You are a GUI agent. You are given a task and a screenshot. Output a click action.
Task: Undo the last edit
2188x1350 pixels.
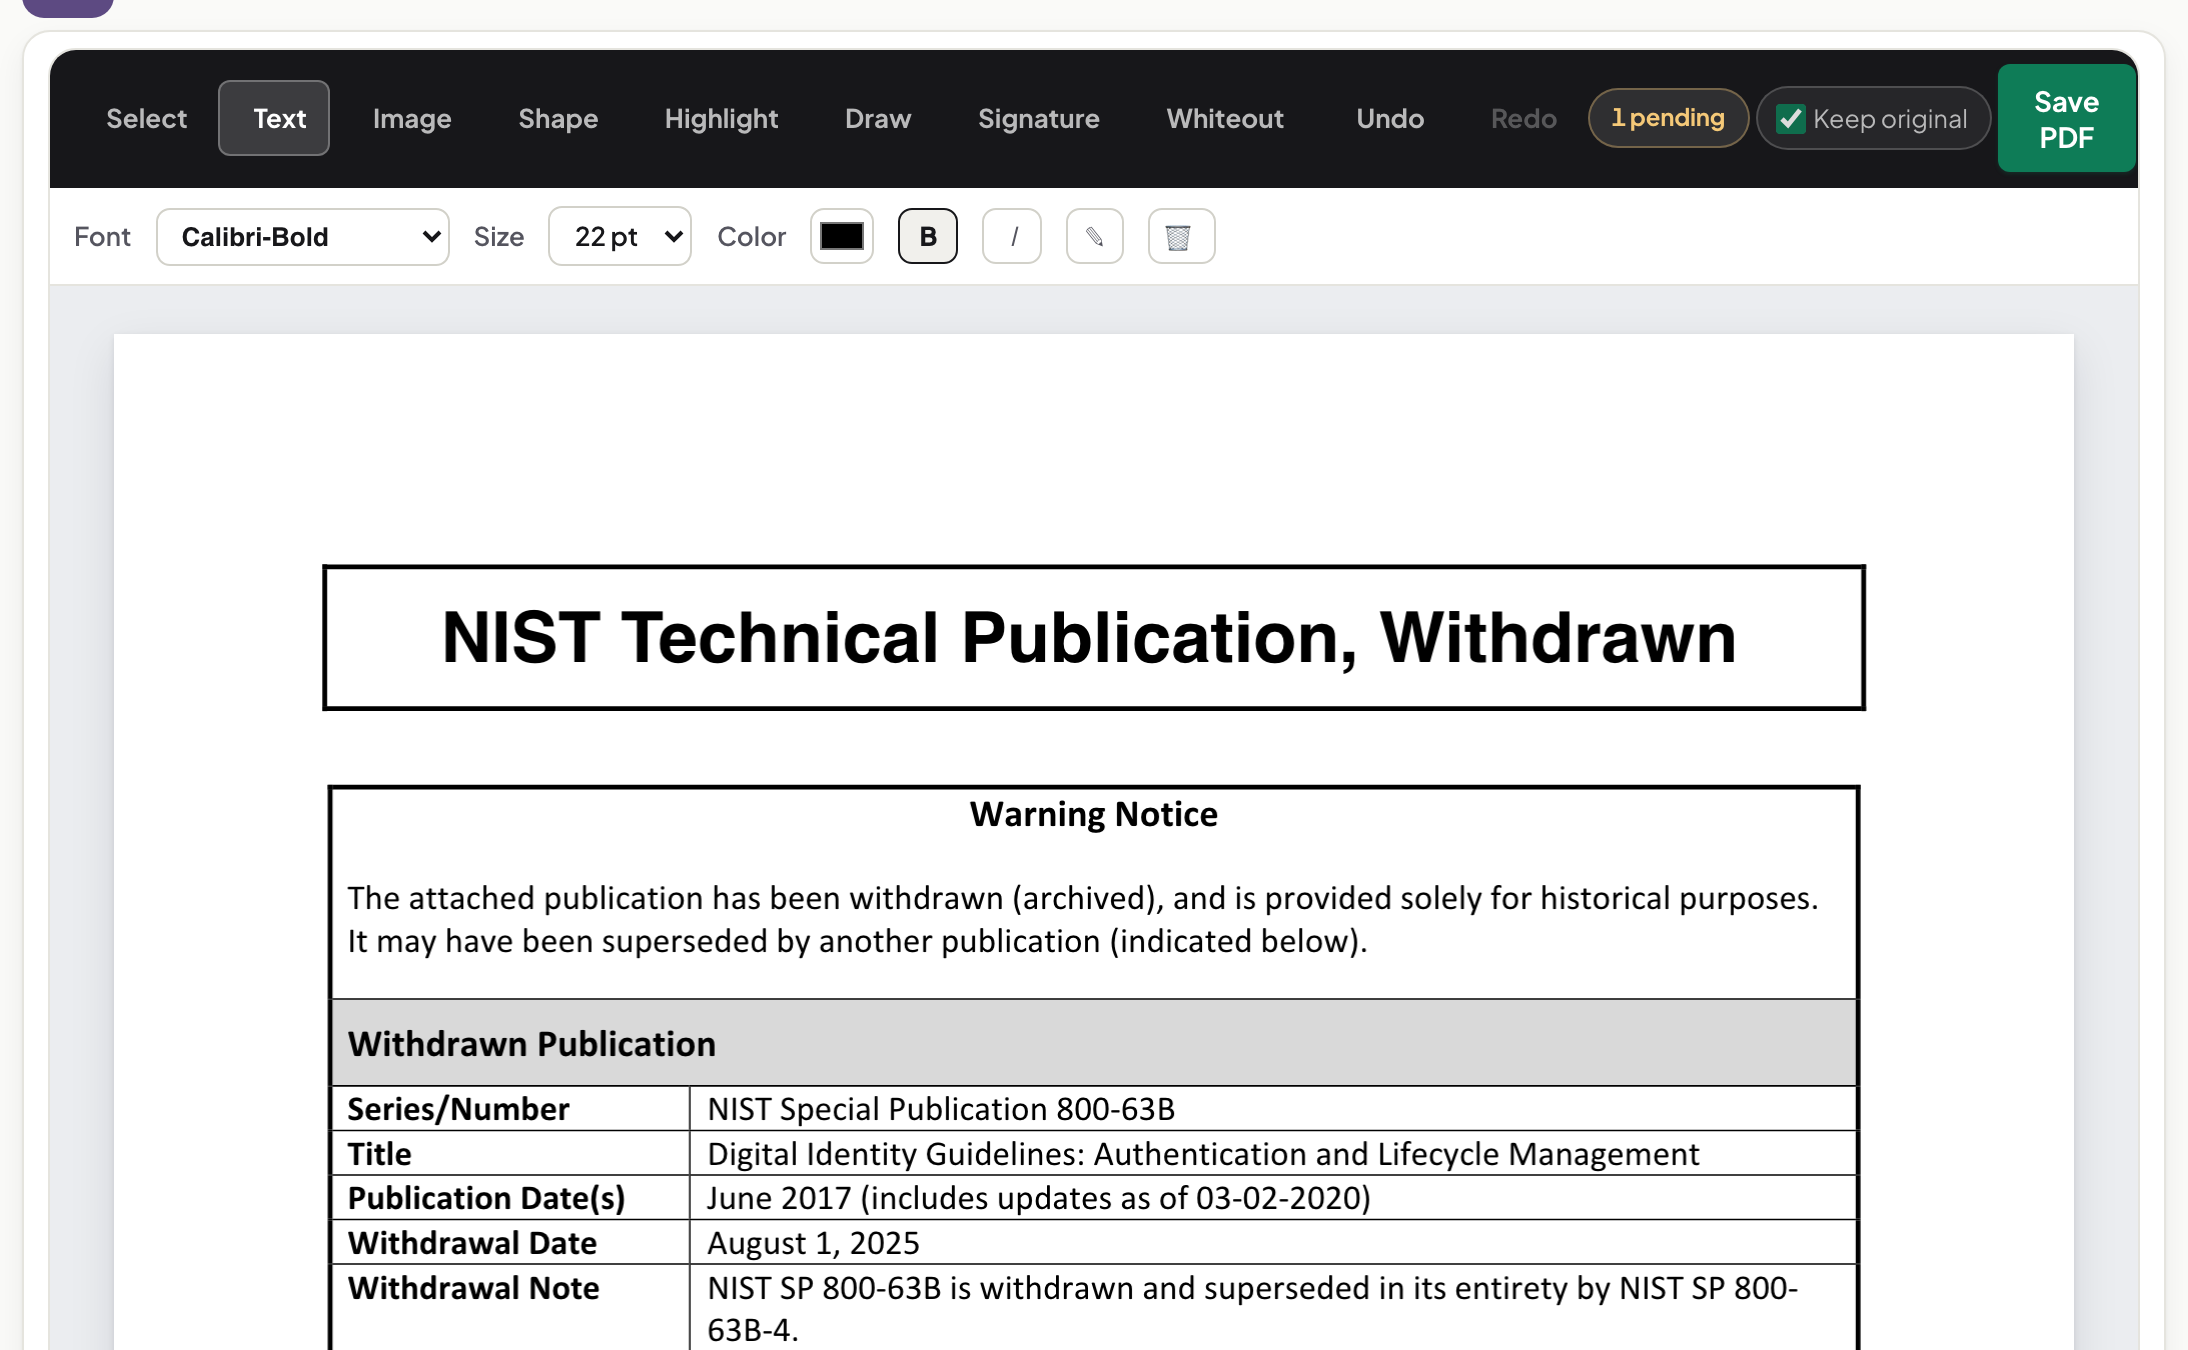(1390, 118)
